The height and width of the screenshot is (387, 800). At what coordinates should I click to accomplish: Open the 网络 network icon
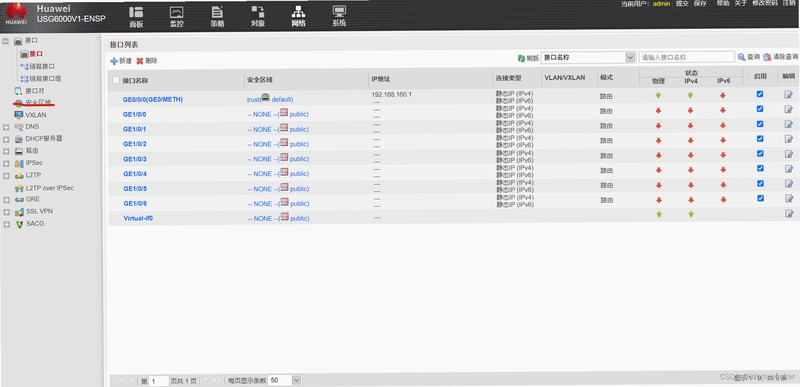coord(298,16)
